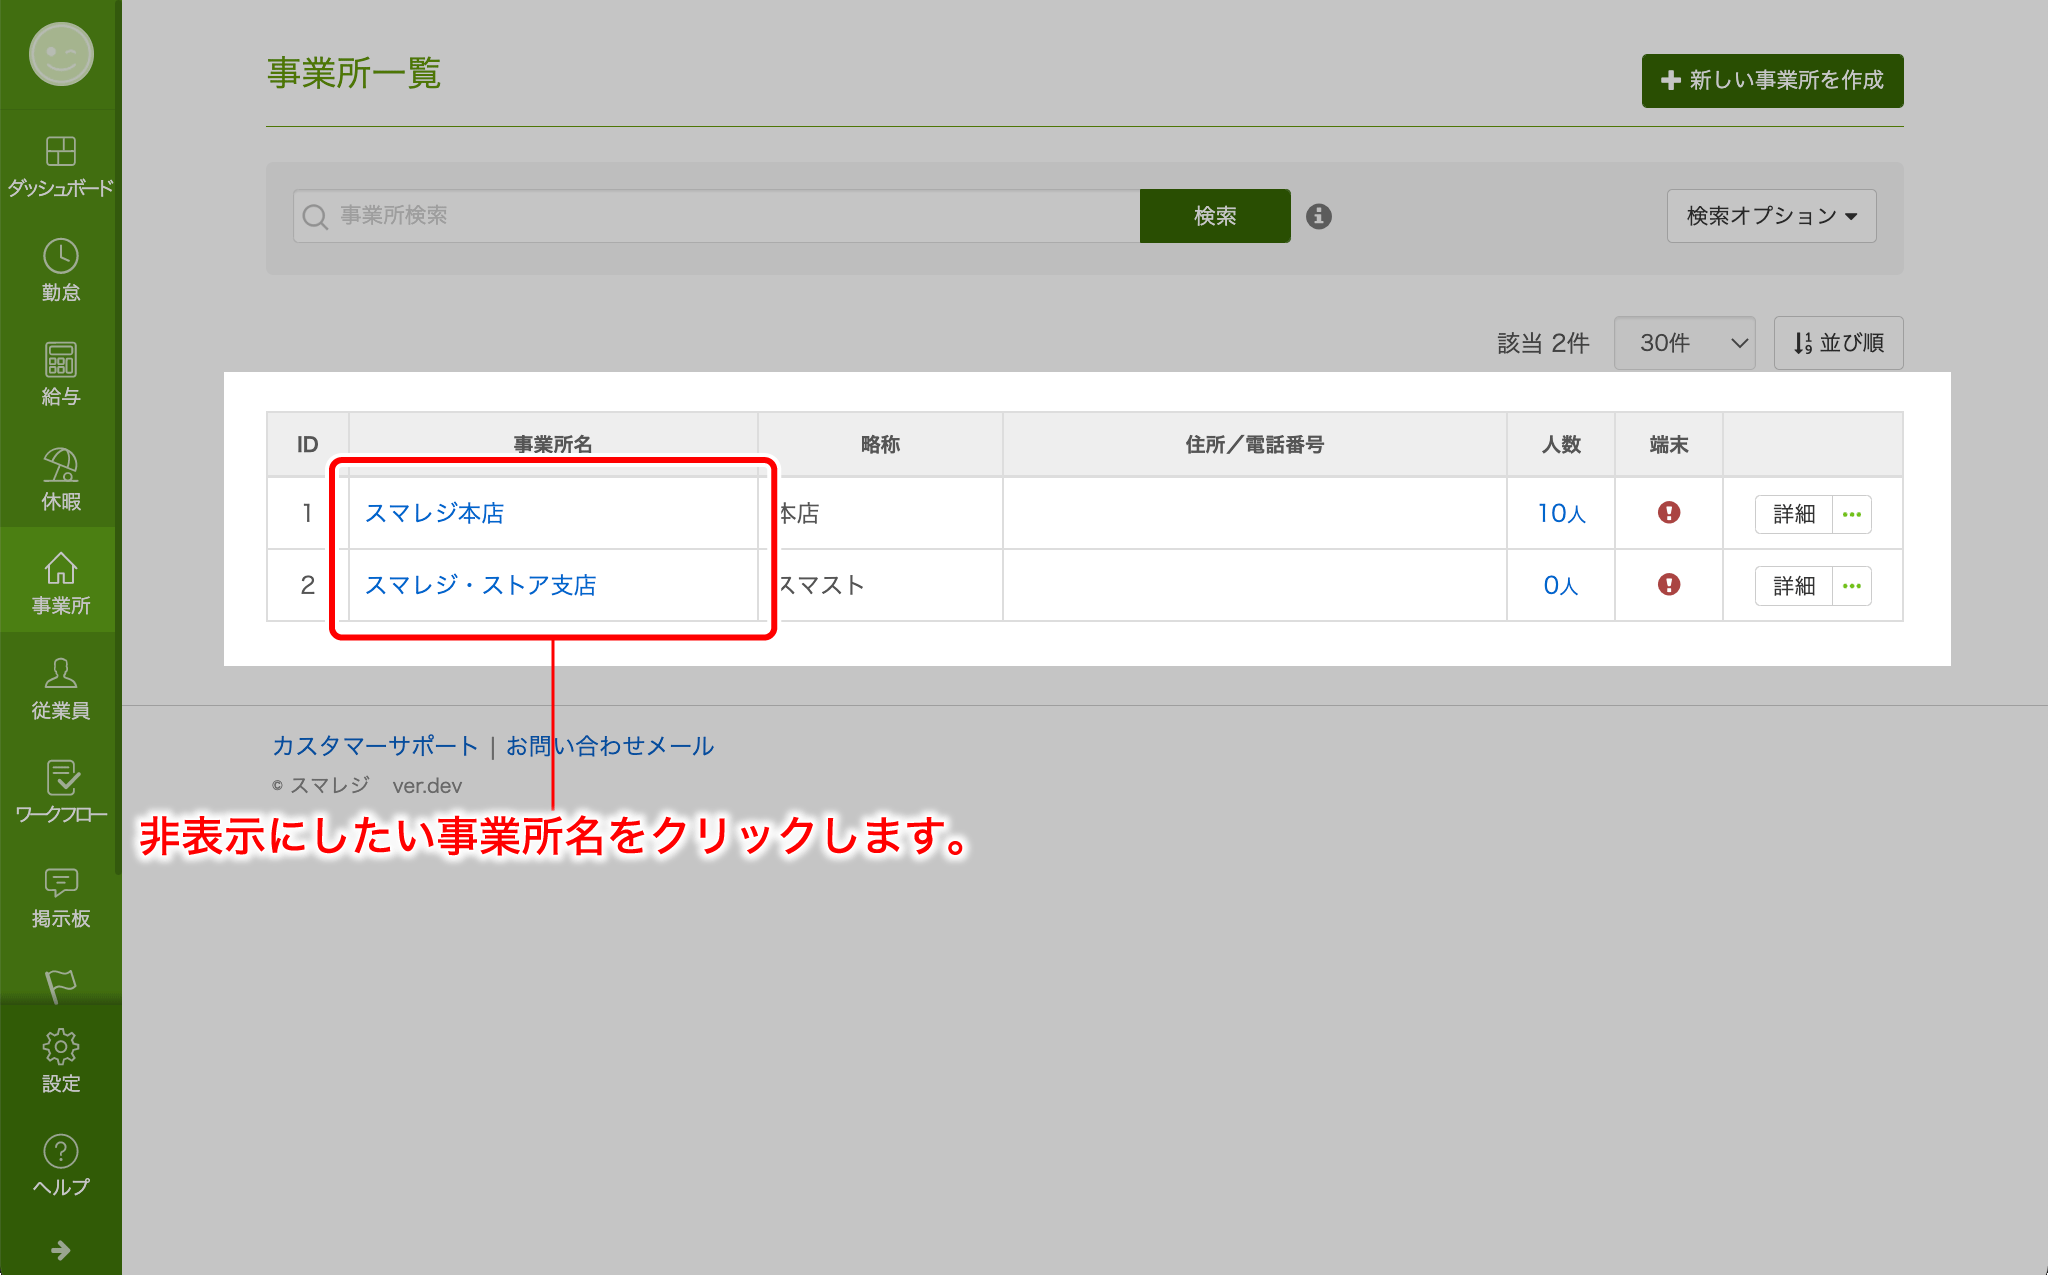Expand sidebar with the arrow icon
Screen dimensions: 2048x1275
click(x=61, y=1250)
